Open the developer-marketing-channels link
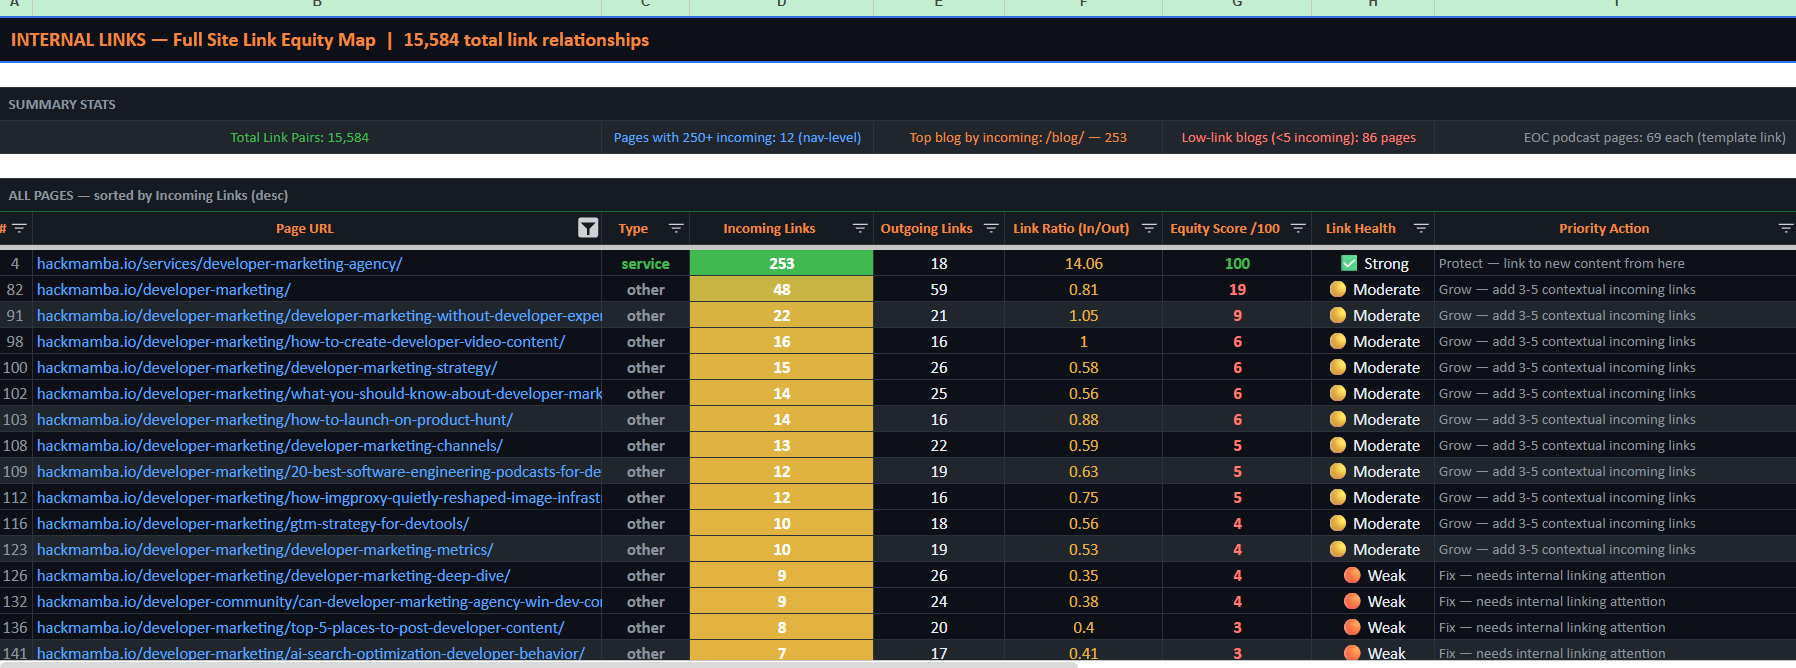 click(270, 445)
